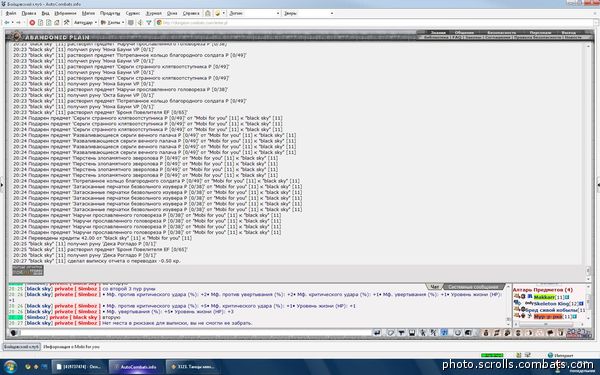This screenshot has width=600, height=375.
Task: Switch to the Системные сообщения tab
Action: (x=473, y=287)
